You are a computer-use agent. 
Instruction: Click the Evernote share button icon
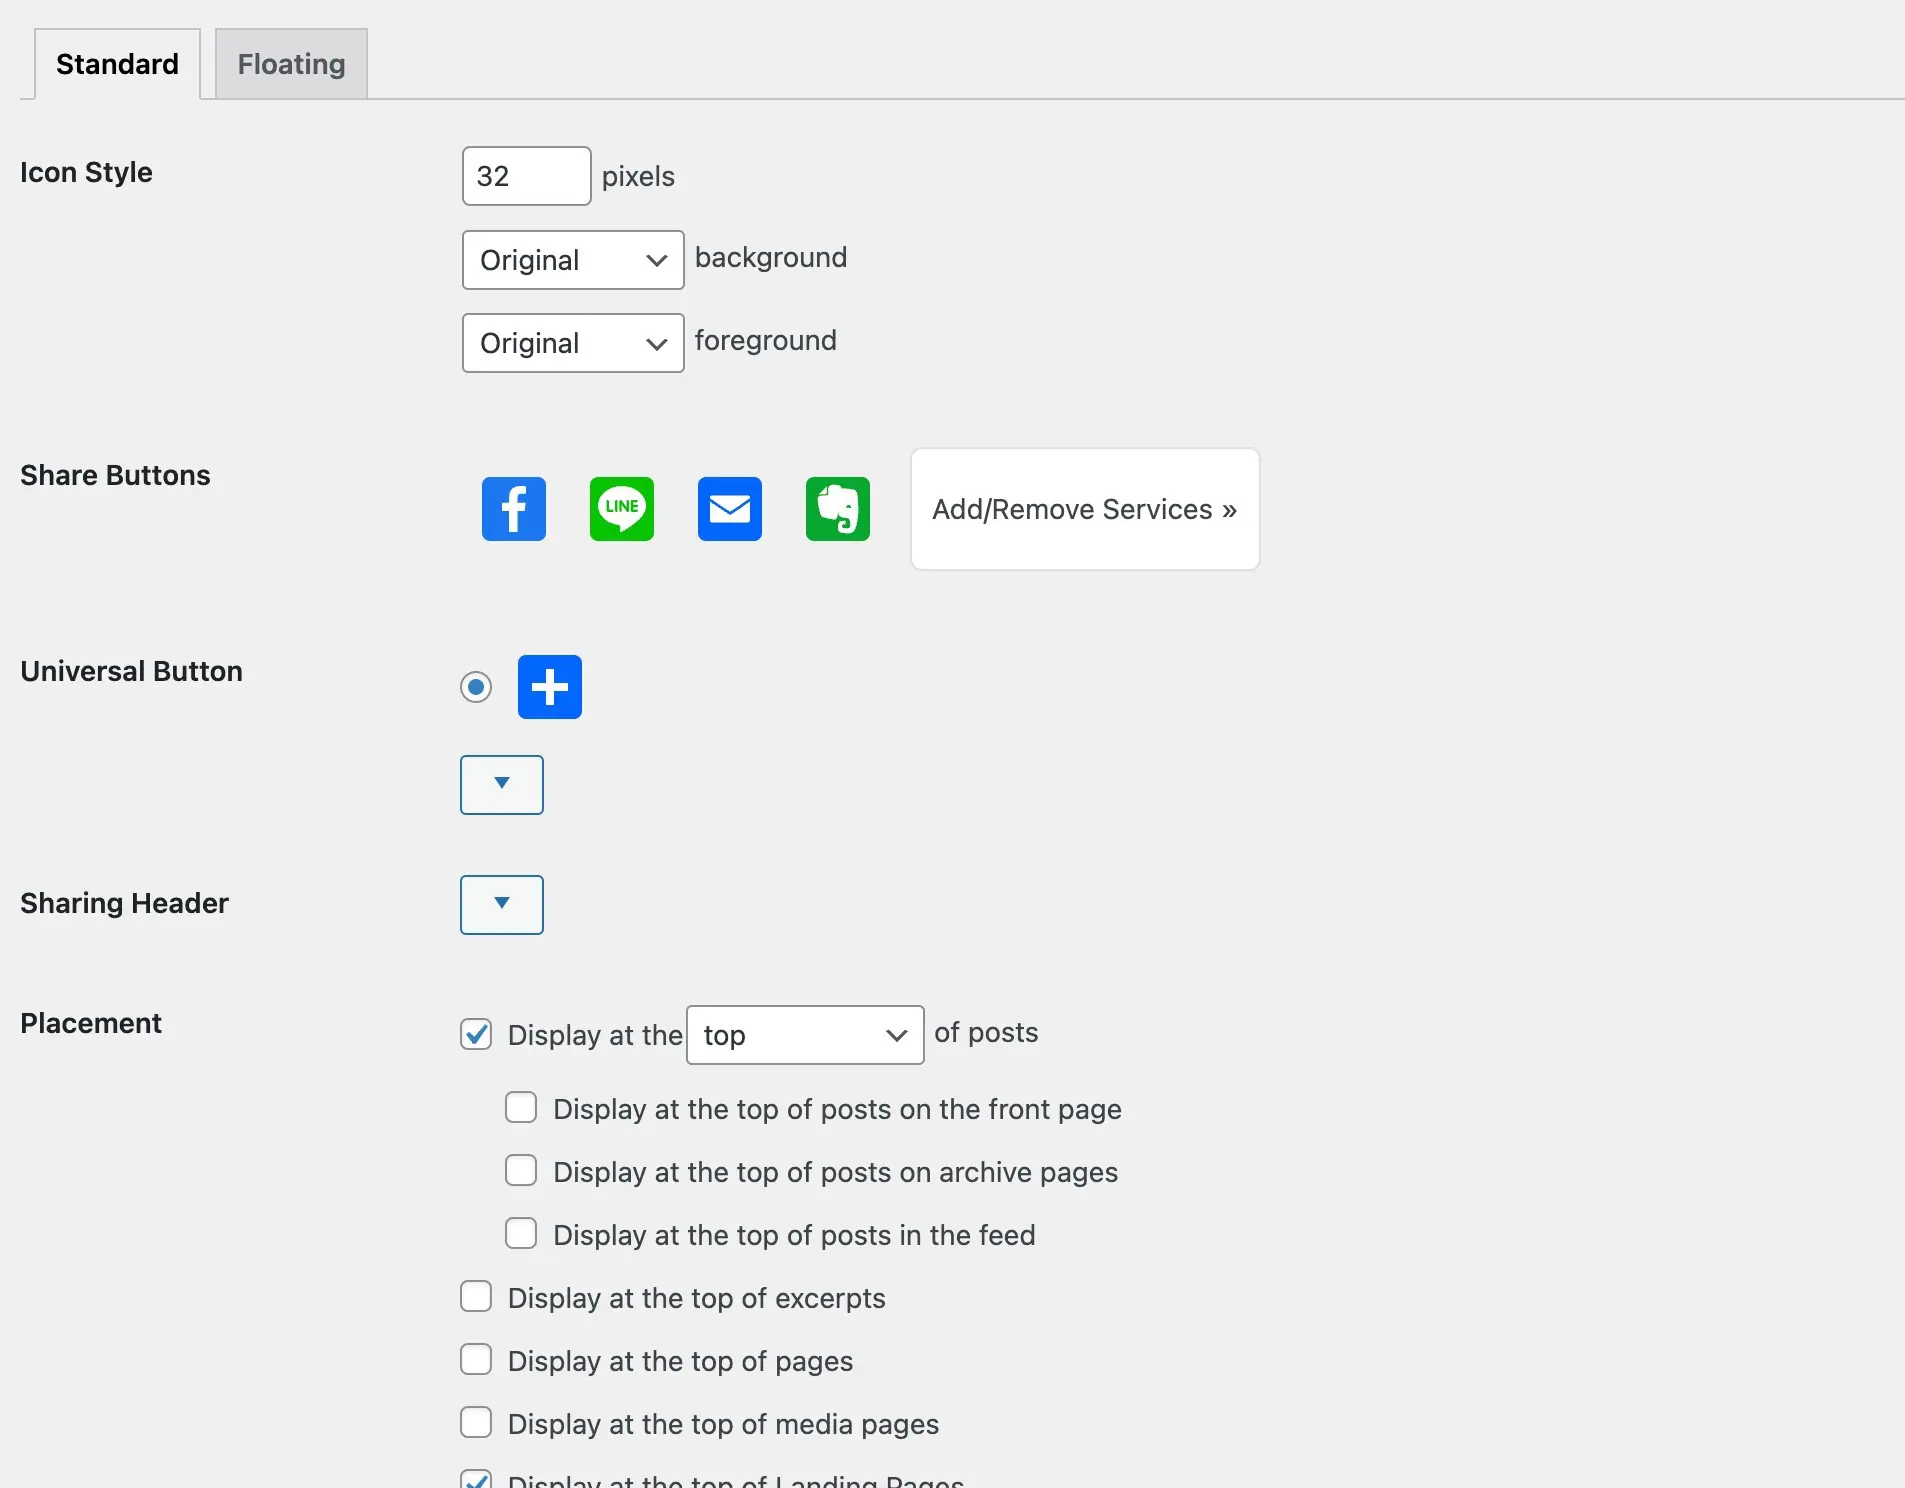(838, 509)
